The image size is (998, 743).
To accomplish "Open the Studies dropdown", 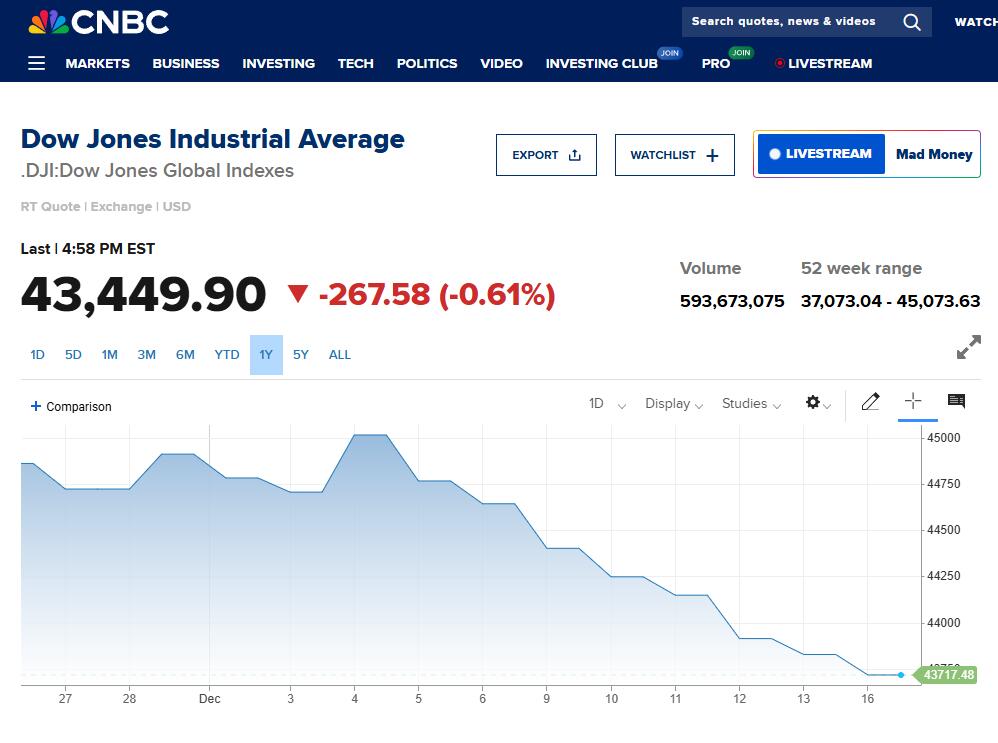I will point(752,404).
